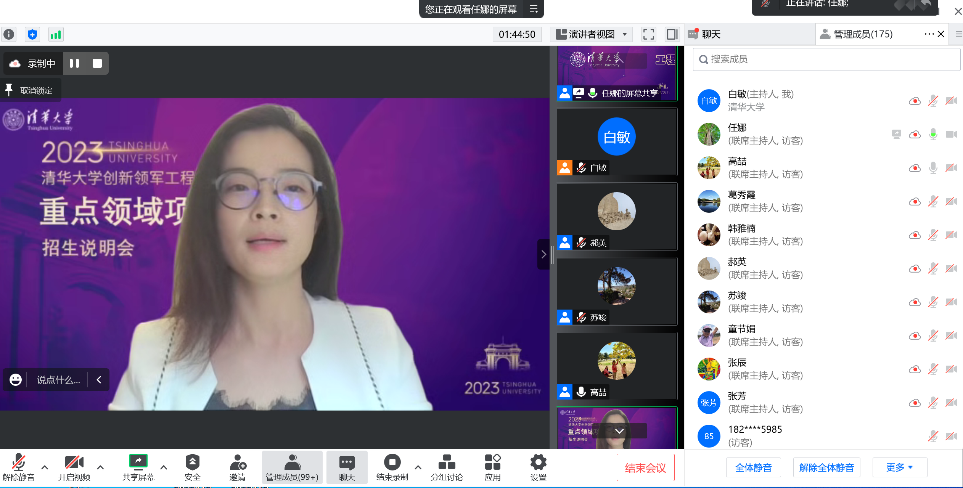Image resolution: width=963 pixels, height=488 pixels.
Task: Click 张辰's avatar in participants list
Action: click(709, 369)
